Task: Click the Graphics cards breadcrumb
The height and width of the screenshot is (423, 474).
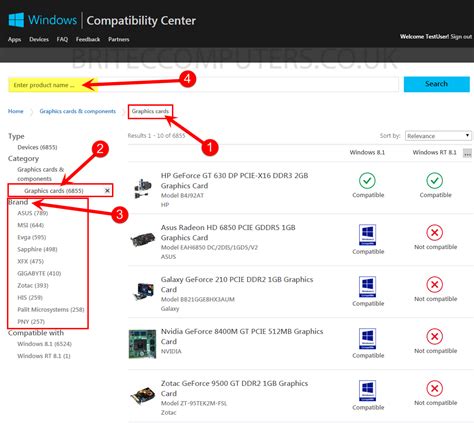Action: pyautogui.click(x=150, y=111)
